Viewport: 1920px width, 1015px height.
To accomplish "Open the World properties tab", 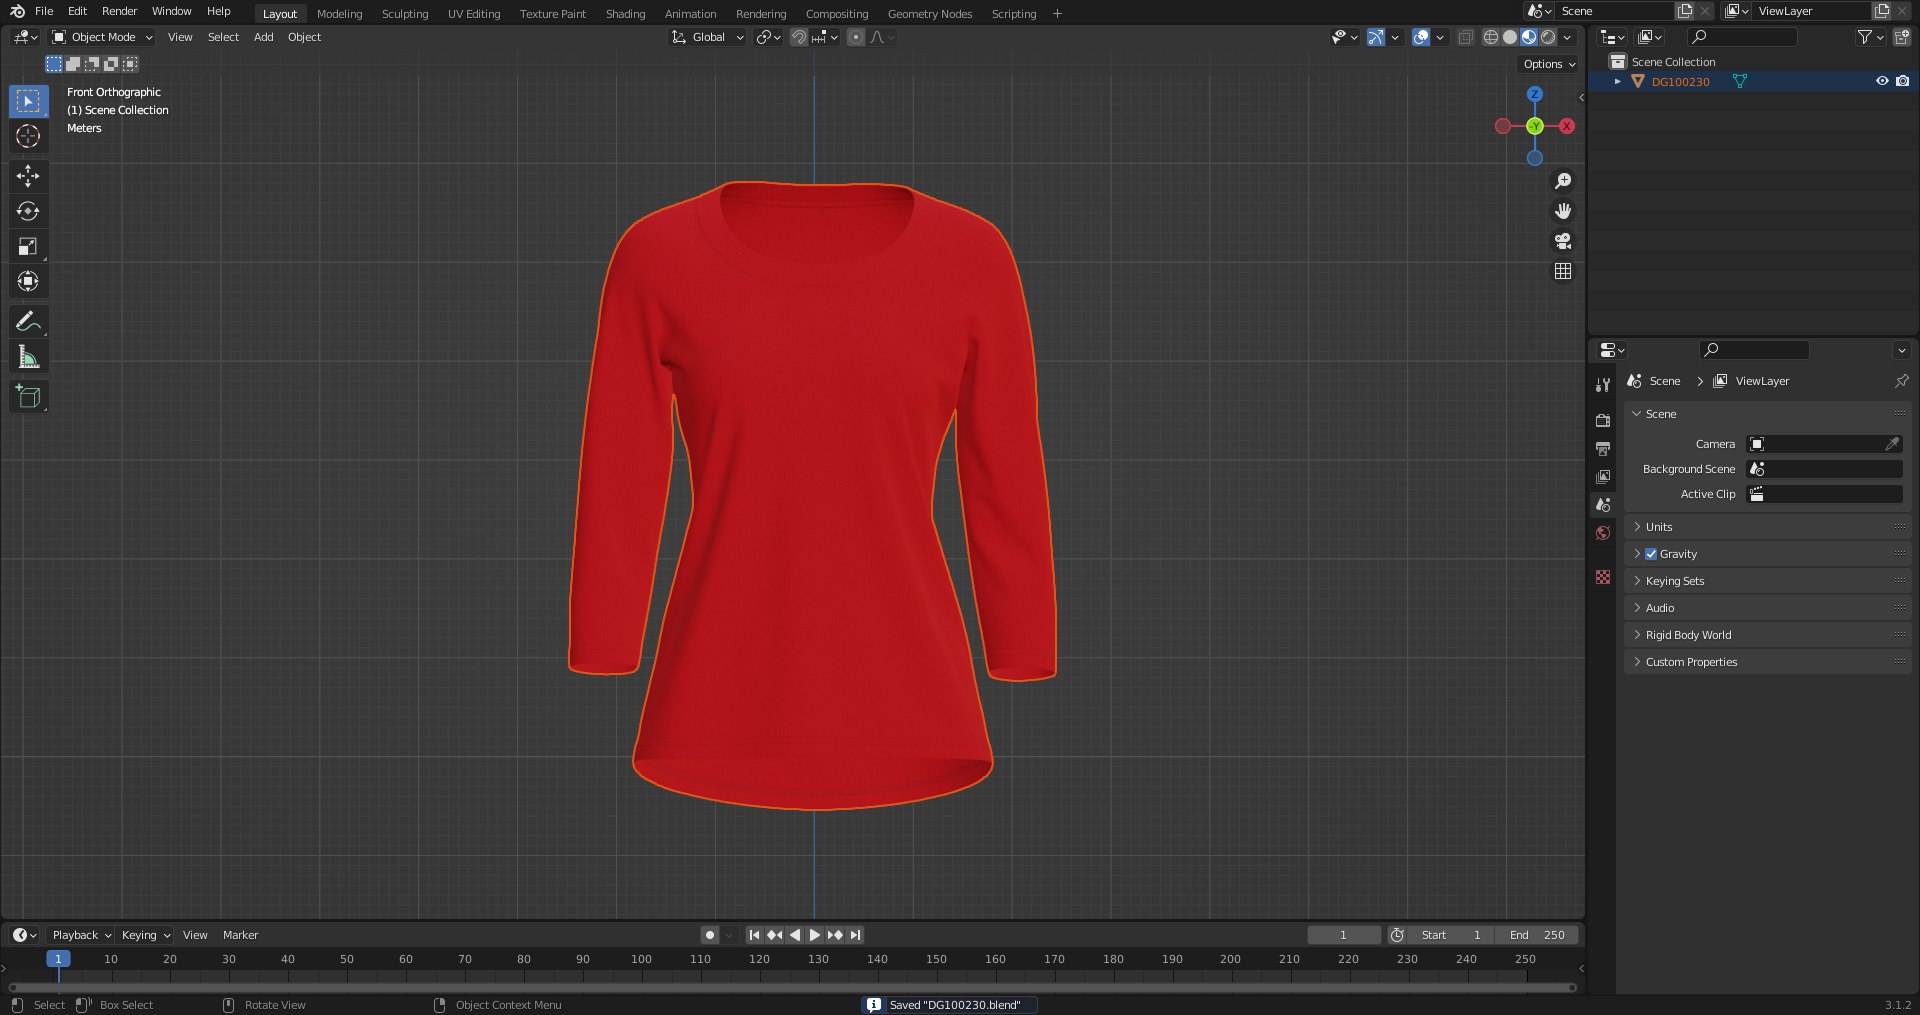I will coord(1603,533).
